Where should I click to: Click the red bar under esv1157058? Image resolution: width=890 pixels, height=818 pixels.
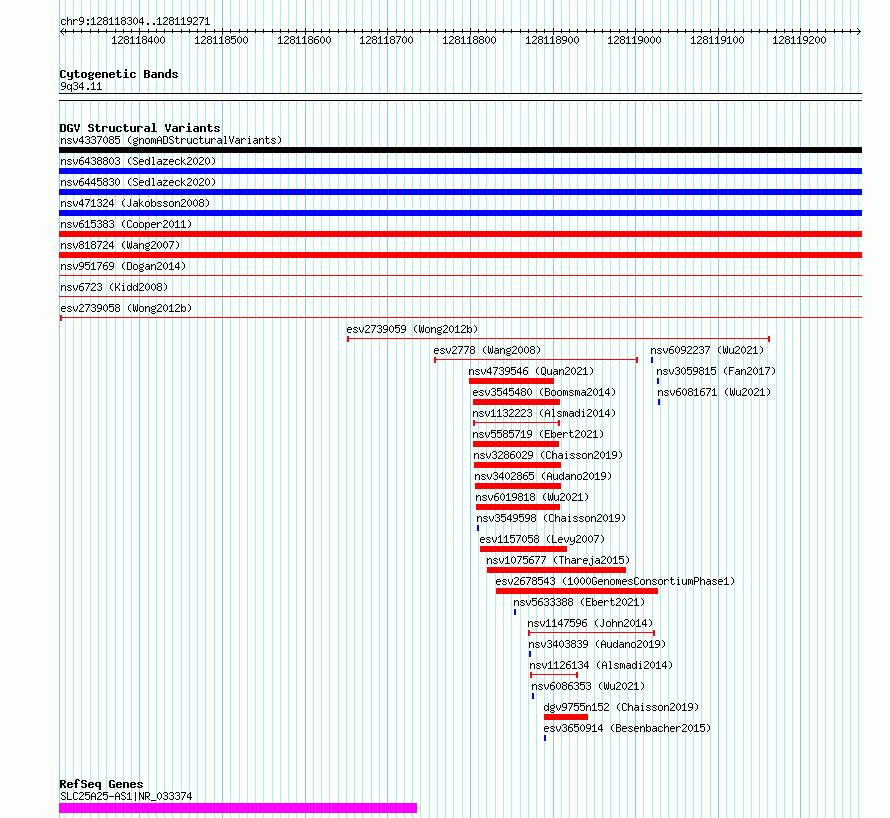523,549
